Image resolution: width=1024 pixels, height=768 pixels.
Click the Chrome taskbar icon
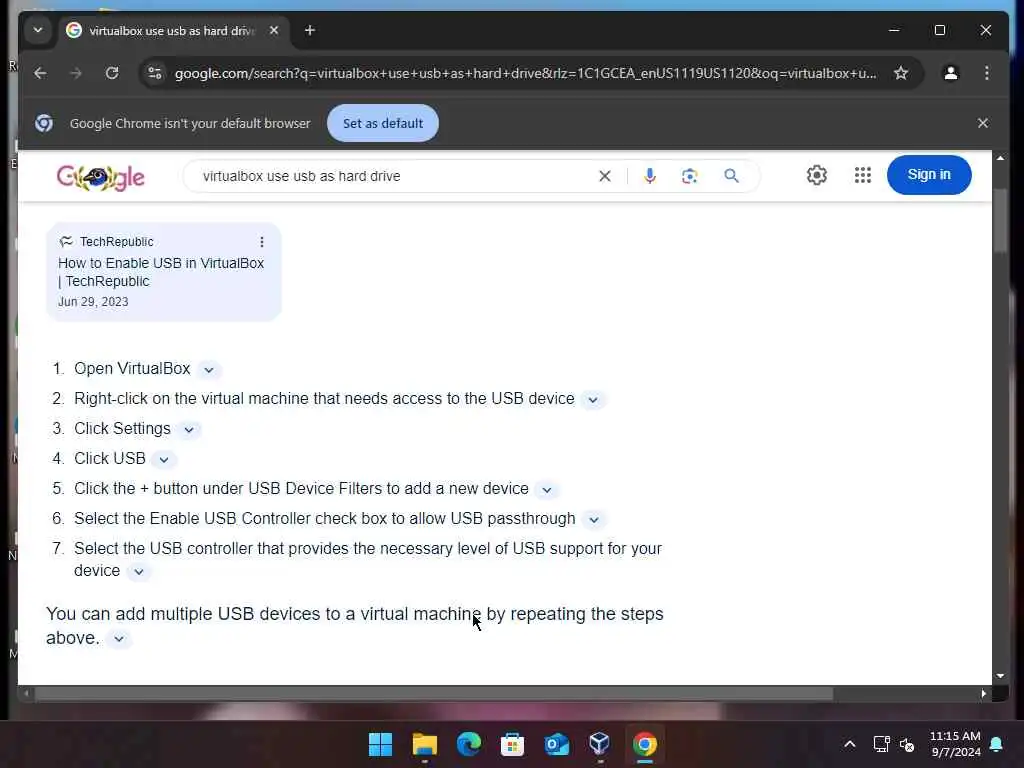pyautogui.click(x=645, y=744)
